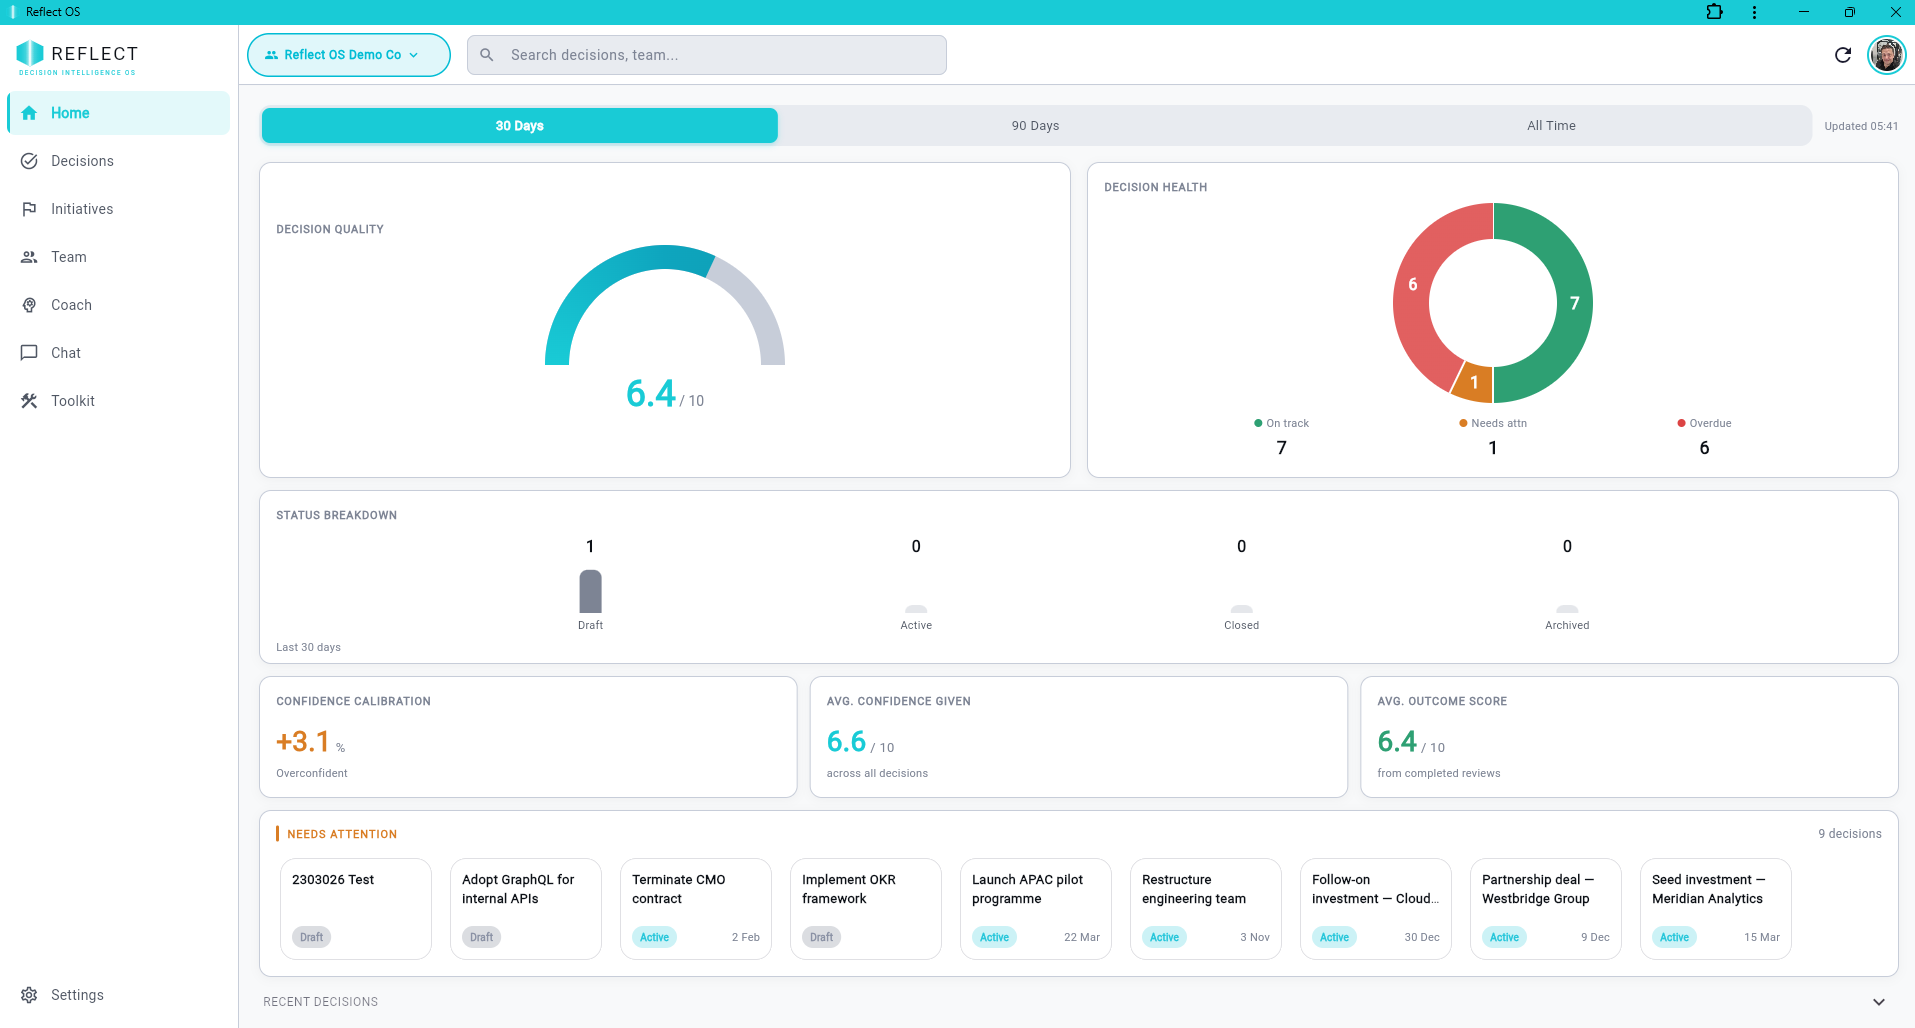This screenshot has height=1028, width=1915.
Task: Open Team in the sidebar
Action: (x=118, y=257)
